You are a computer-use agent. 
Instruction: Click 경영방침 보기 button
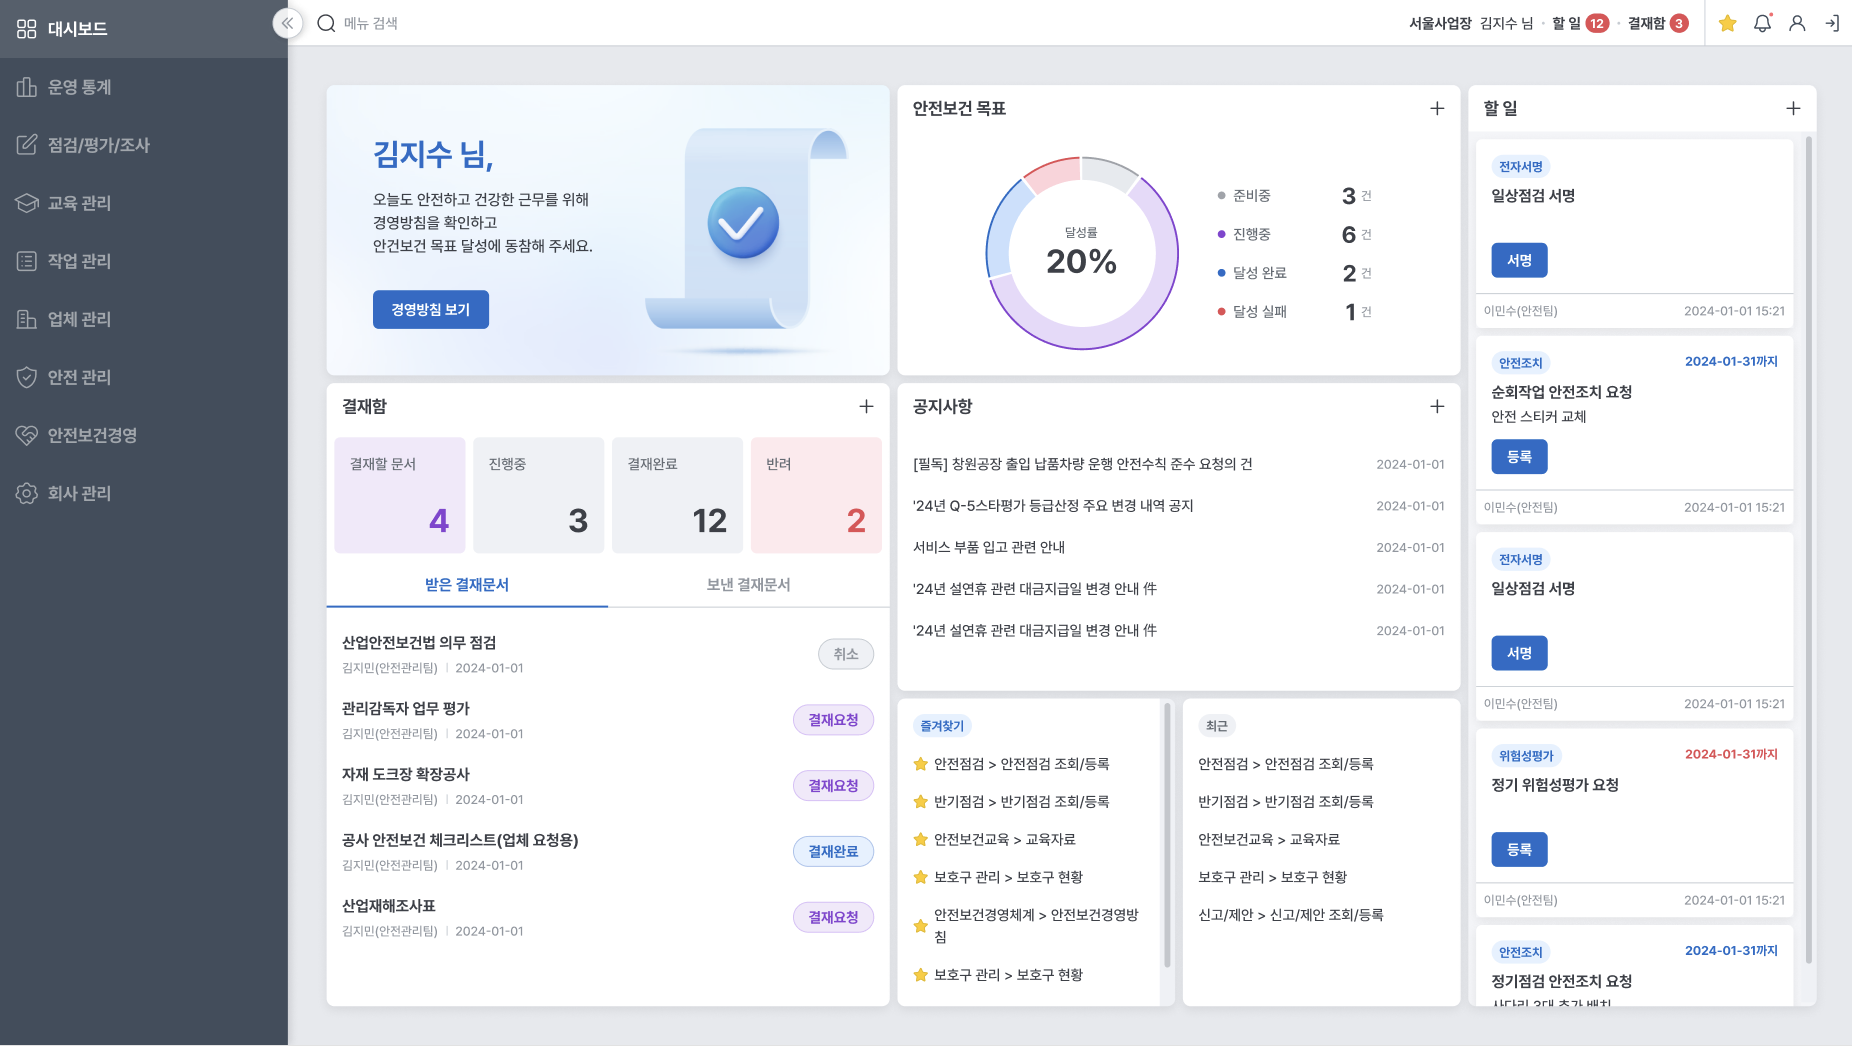coord(431,310)
